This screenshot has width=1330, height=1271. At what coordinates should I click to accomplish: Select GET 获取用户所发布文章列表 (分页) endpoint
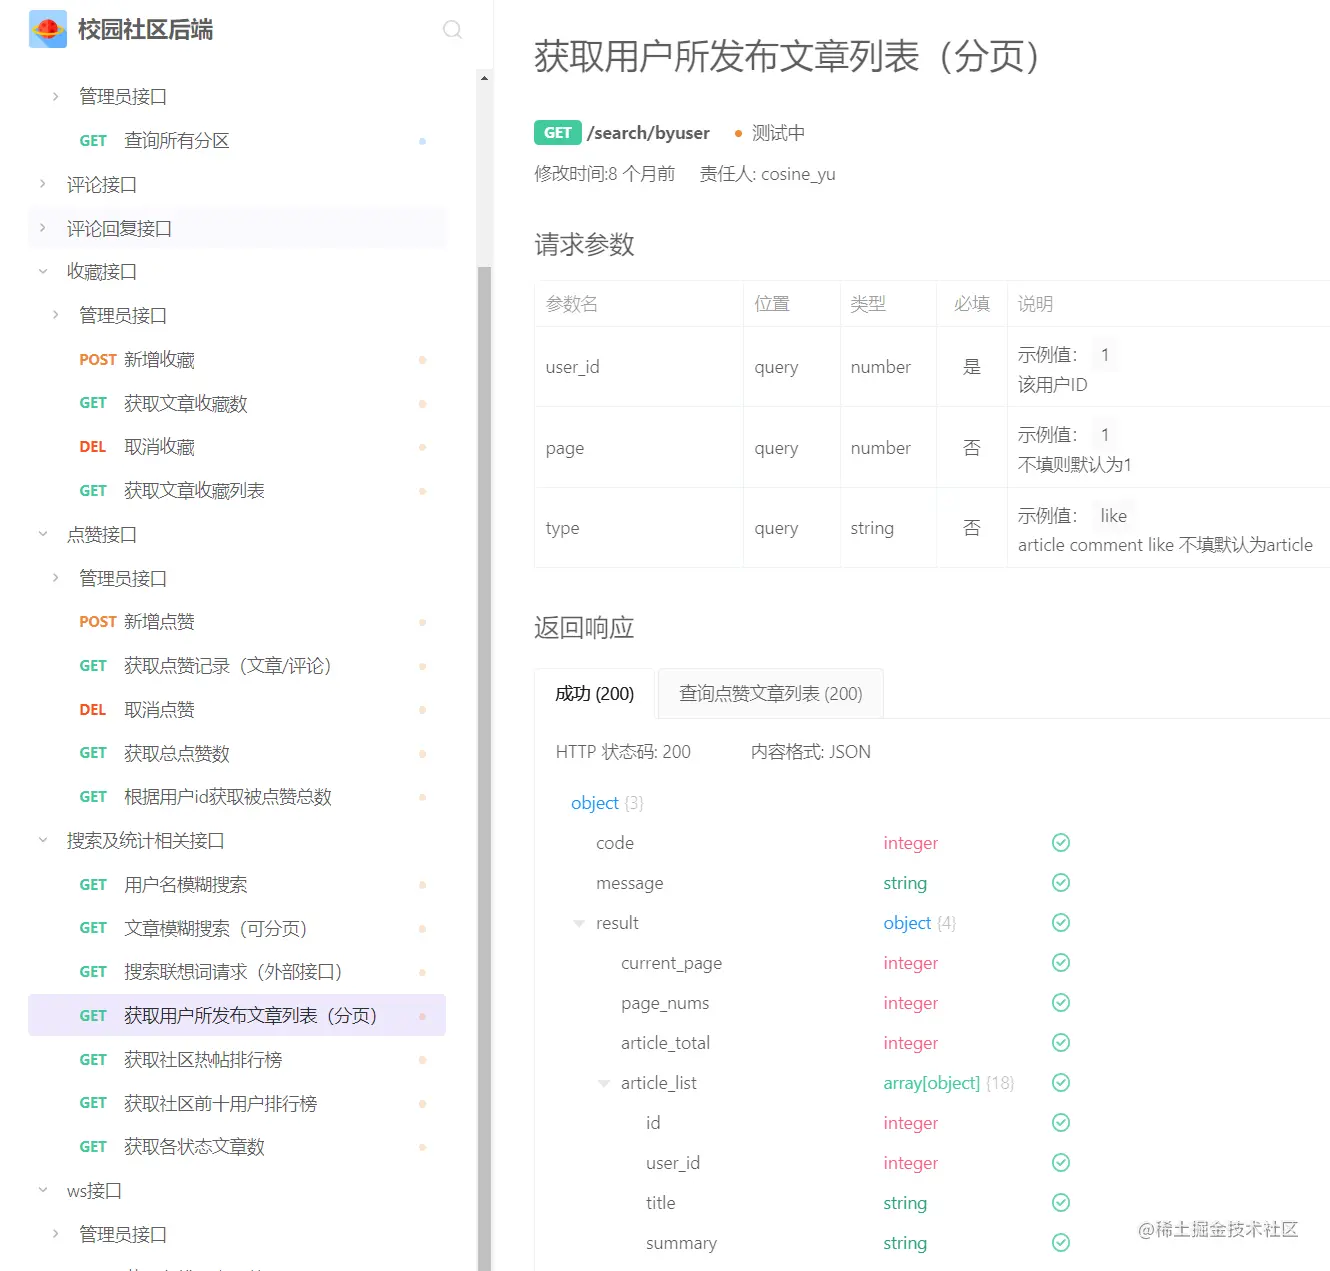pos(237,1016)
